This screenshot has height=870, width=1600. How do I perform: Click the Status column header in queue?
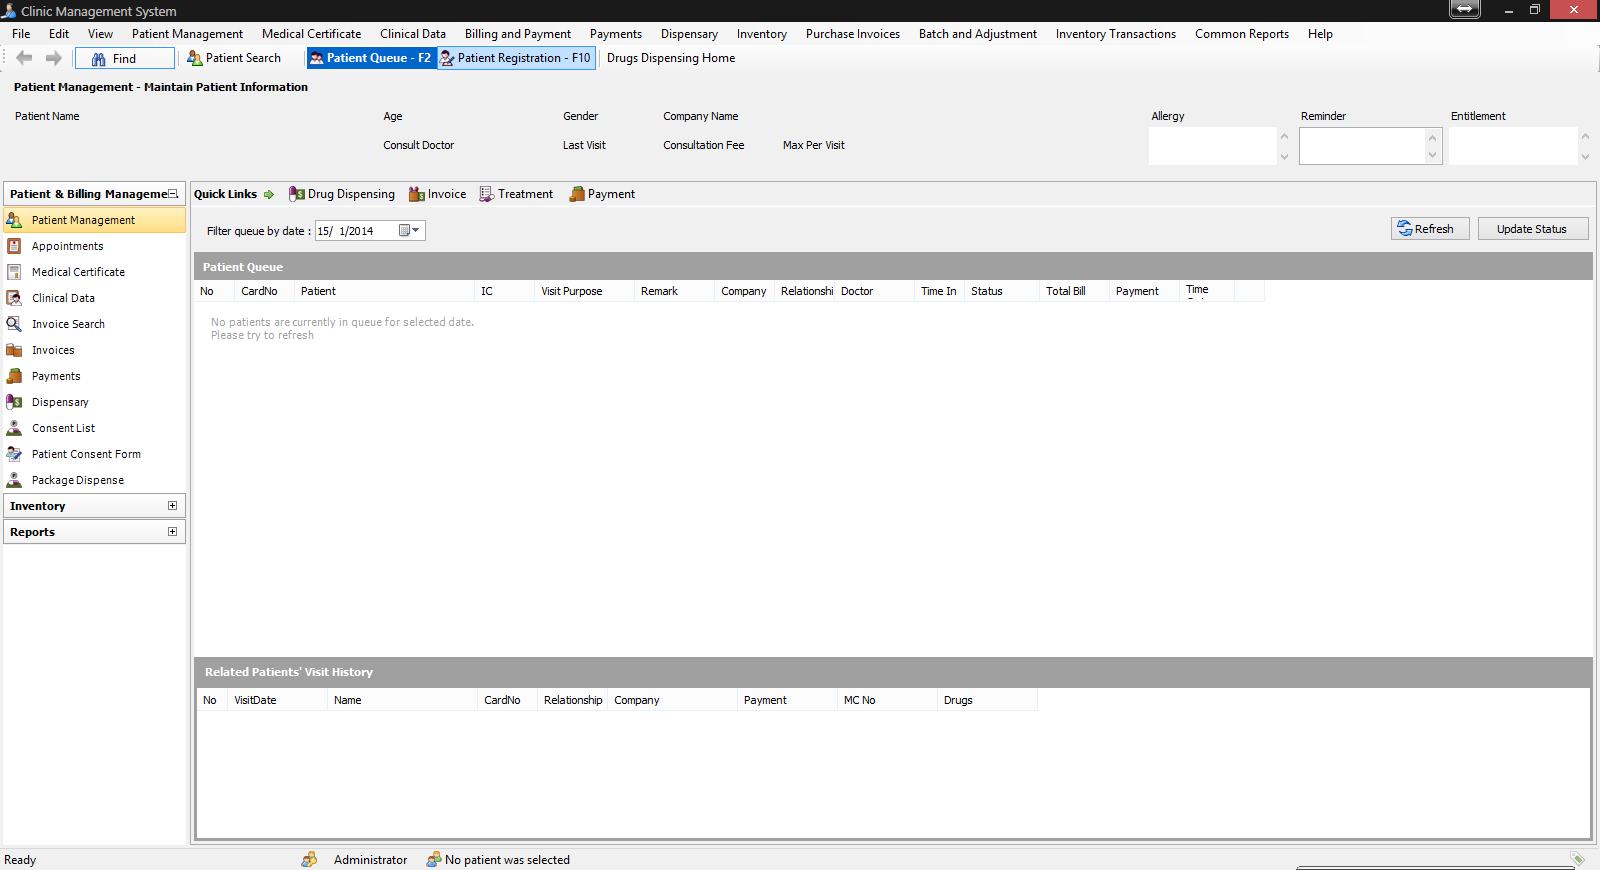click(1001, 291)
